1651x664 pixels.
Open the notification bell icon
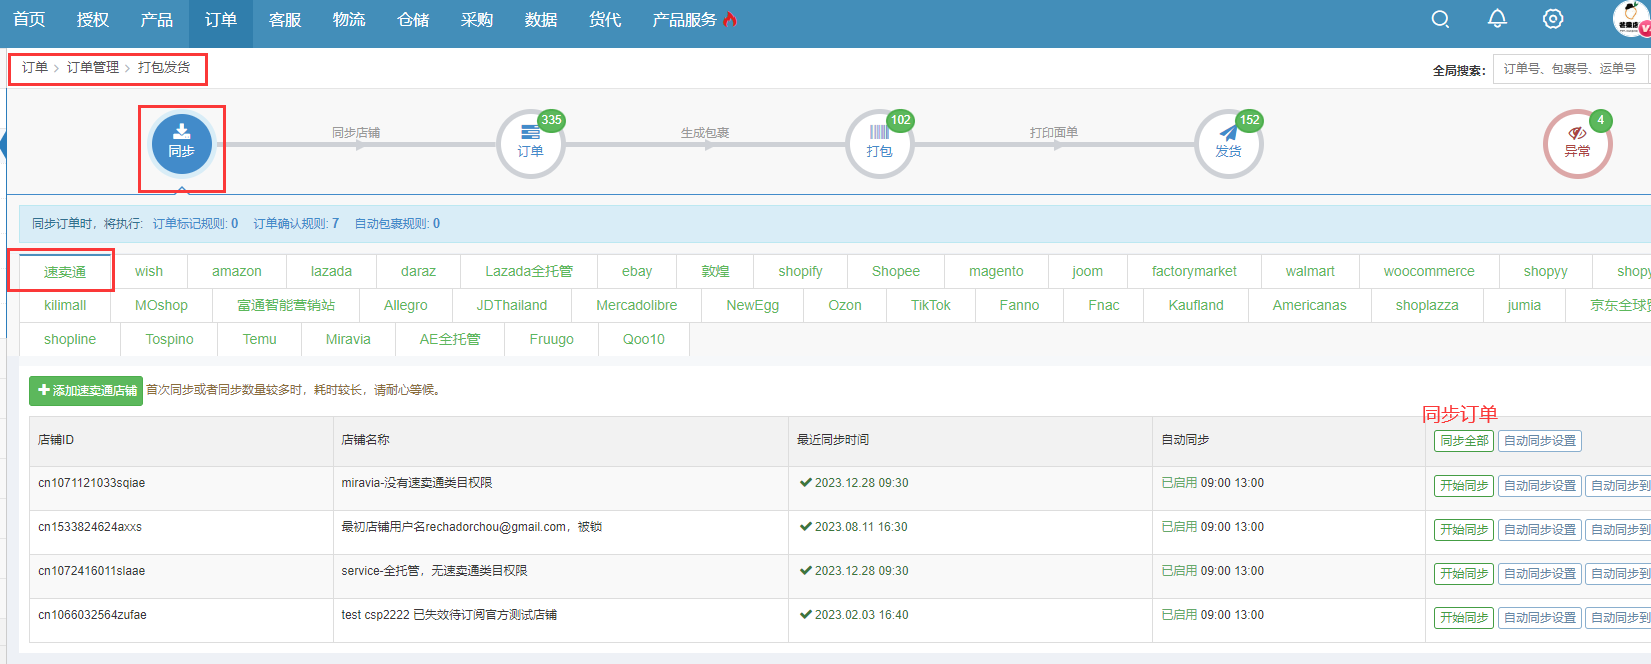pos(1497,19)
